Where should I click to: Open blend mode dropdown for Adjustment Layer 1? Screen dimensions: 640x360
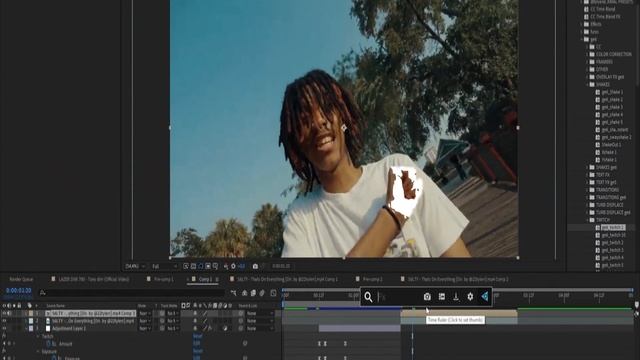(x=145, y=328)
